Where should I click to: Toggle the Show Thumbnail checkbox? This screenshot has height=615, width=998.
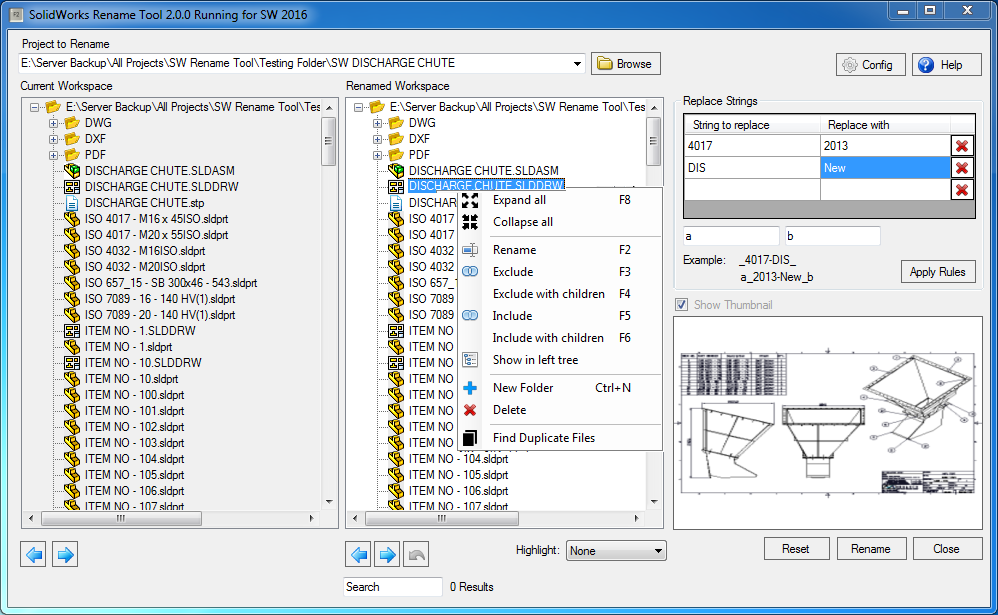(682, 305)
